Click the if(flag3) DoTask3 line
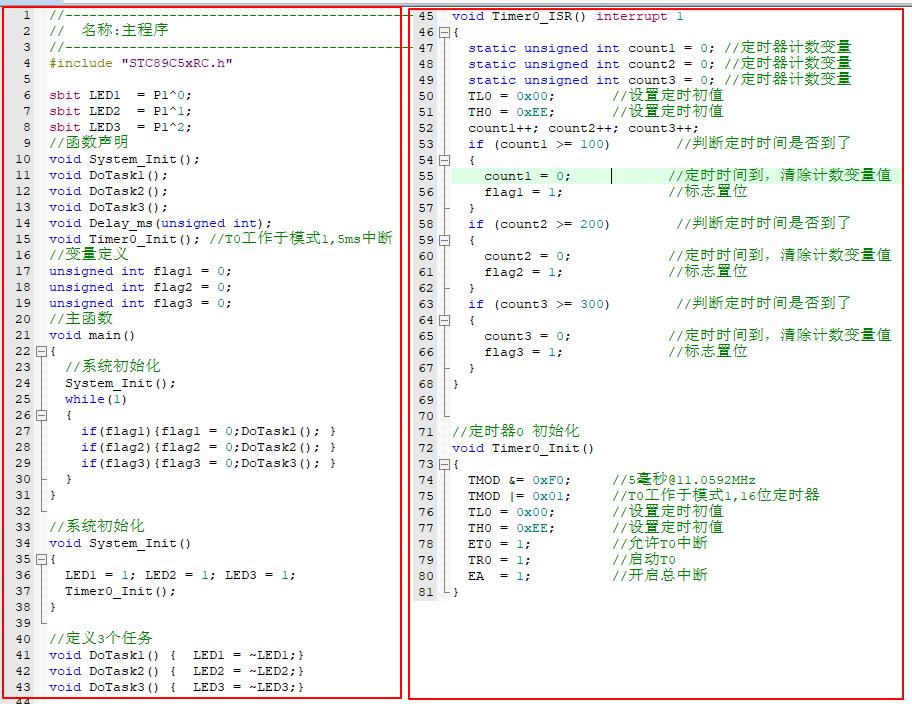 pos(208,463)
